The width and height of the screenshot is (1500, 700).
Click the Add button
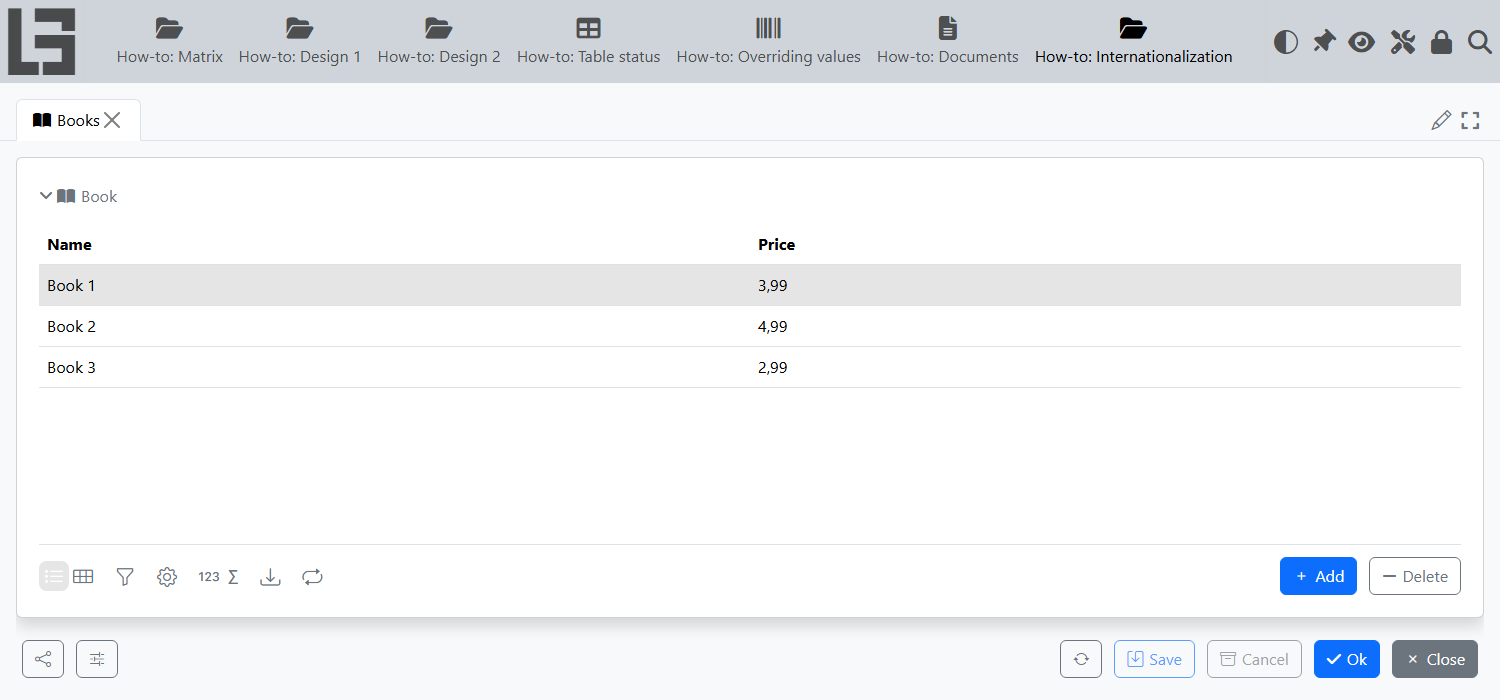(1318, 576)
